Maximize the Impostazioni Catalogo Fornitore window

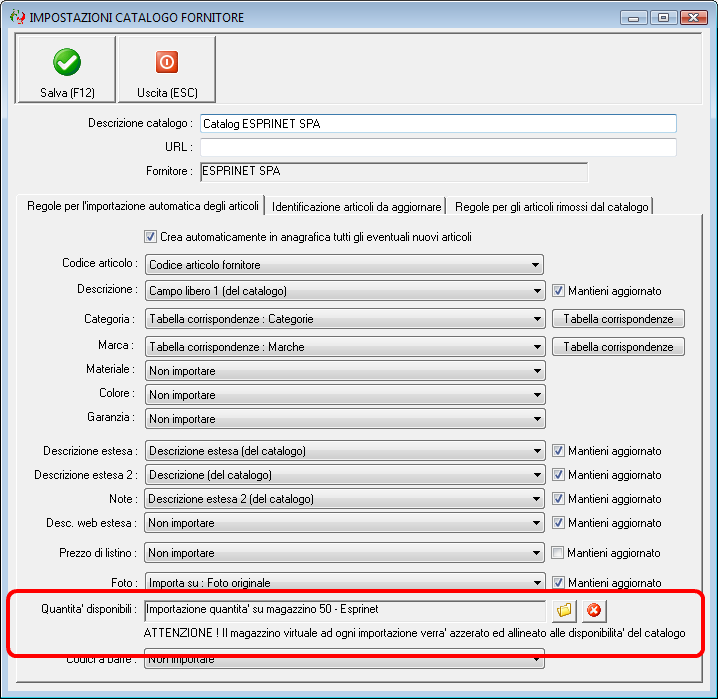click(x=663, y=17)
